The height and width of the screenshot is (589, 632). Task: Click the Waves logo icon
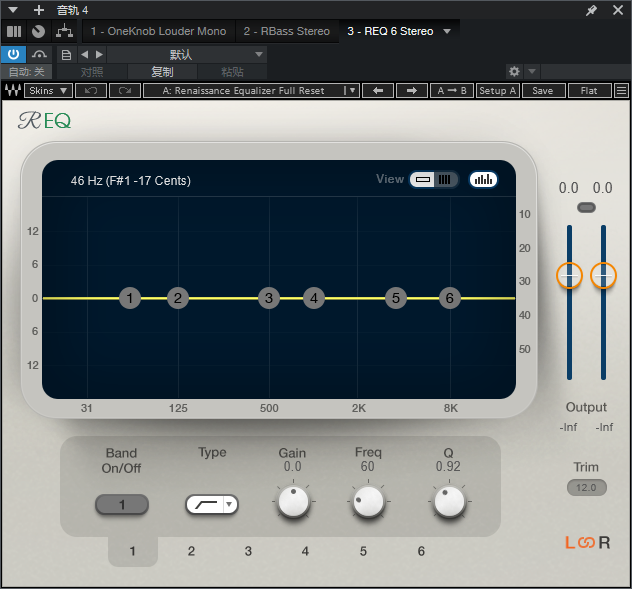click(x=12, y=90)
